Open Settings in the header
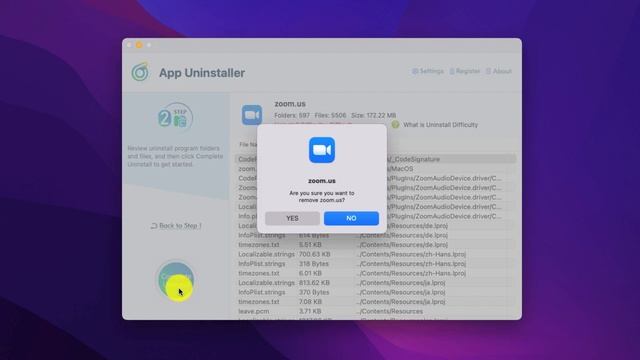Image resolution: width=640 pixels, height=360 pixels. (x=428, y=71)
